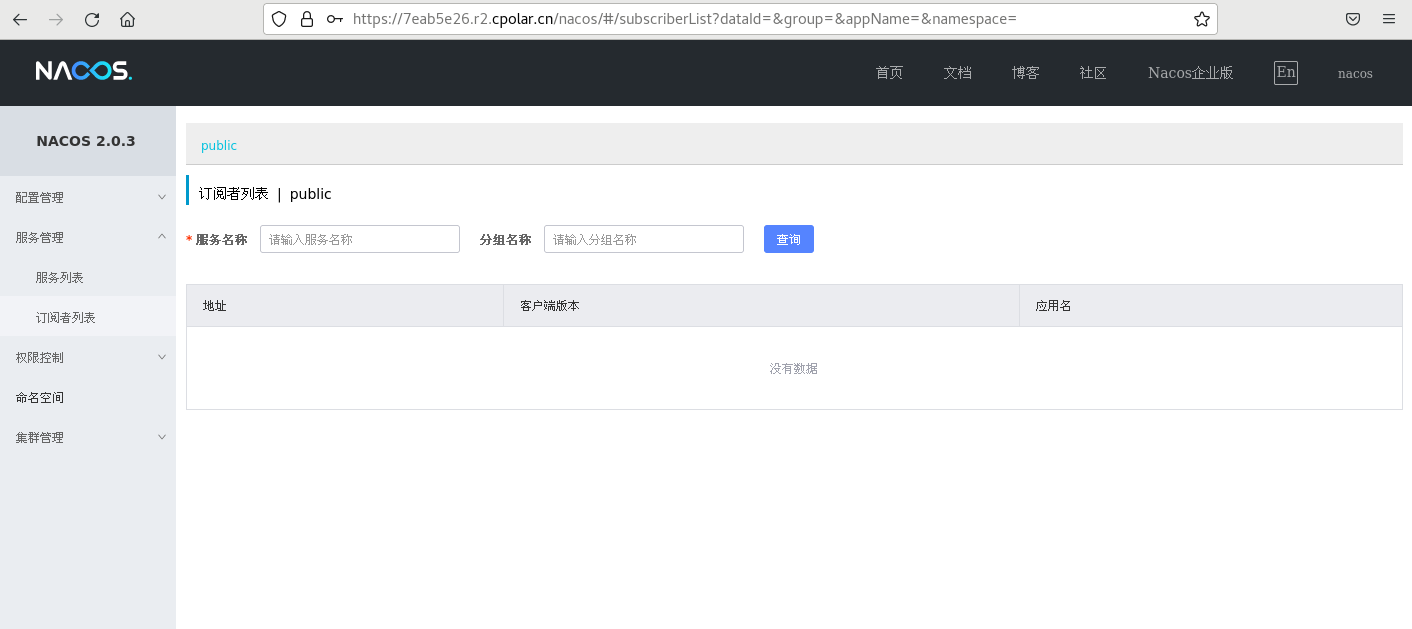Focus the 服务名称 input field
The height and width of the screenshot is (629, 1412).
click(x=360, y=239)
